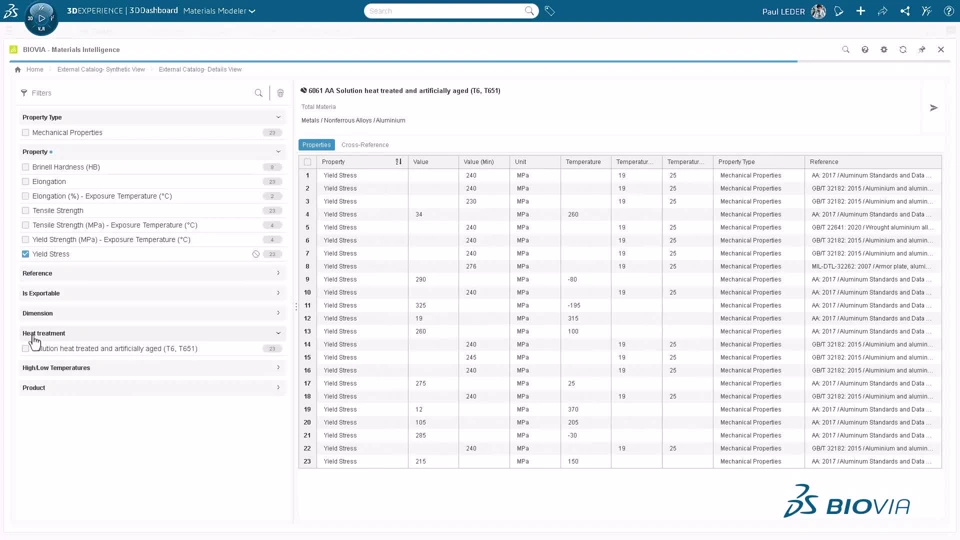Click the filter search magnifier icon
This screenshot has width=960, height=540.
258,93
